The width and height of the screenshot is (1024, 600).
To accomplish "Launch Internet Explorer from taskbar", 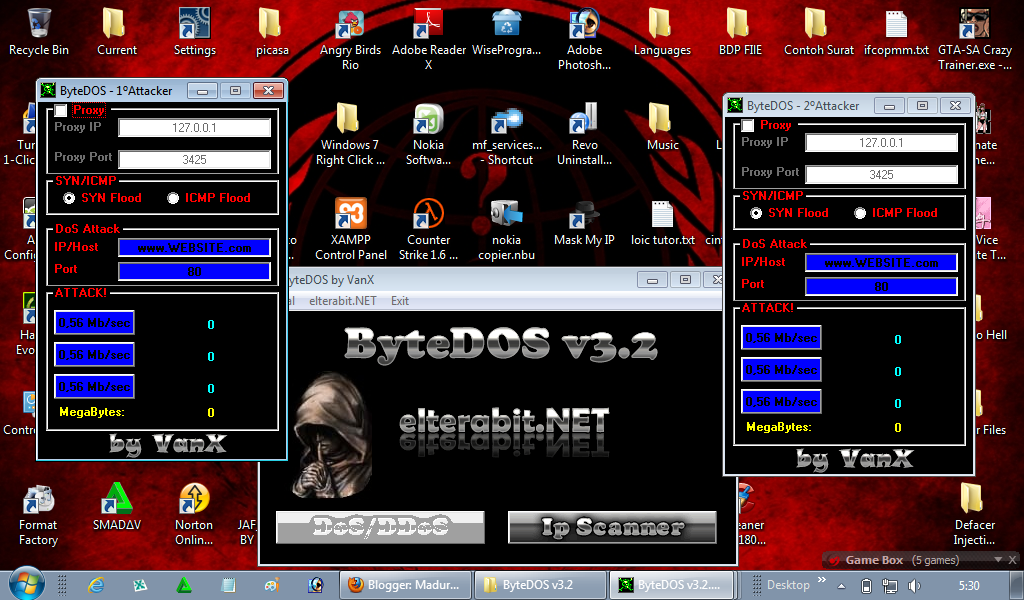I will pyautogui.click(x=96, y=585).
